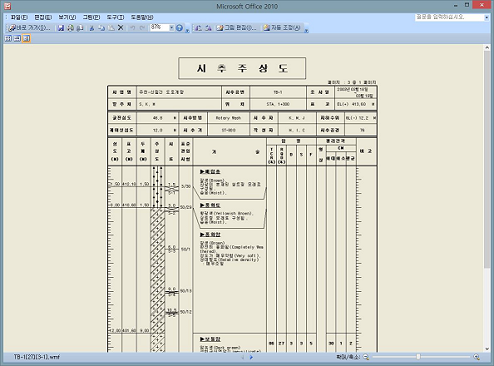Open the 도구(T) menu
This screenshot has width=494, height=366.
(115, 17)
